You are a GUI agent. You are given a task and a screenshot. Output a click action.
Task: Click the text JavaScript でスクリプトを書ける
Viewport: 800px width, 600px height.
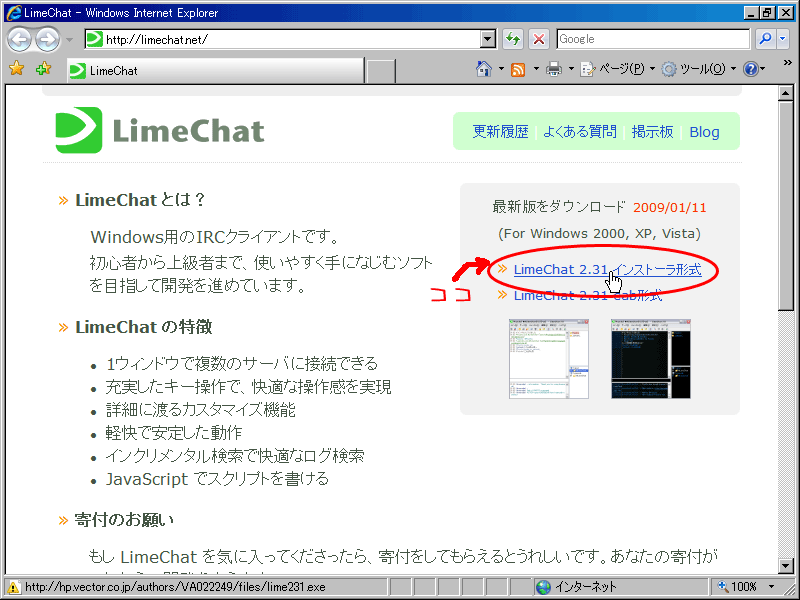217,479
